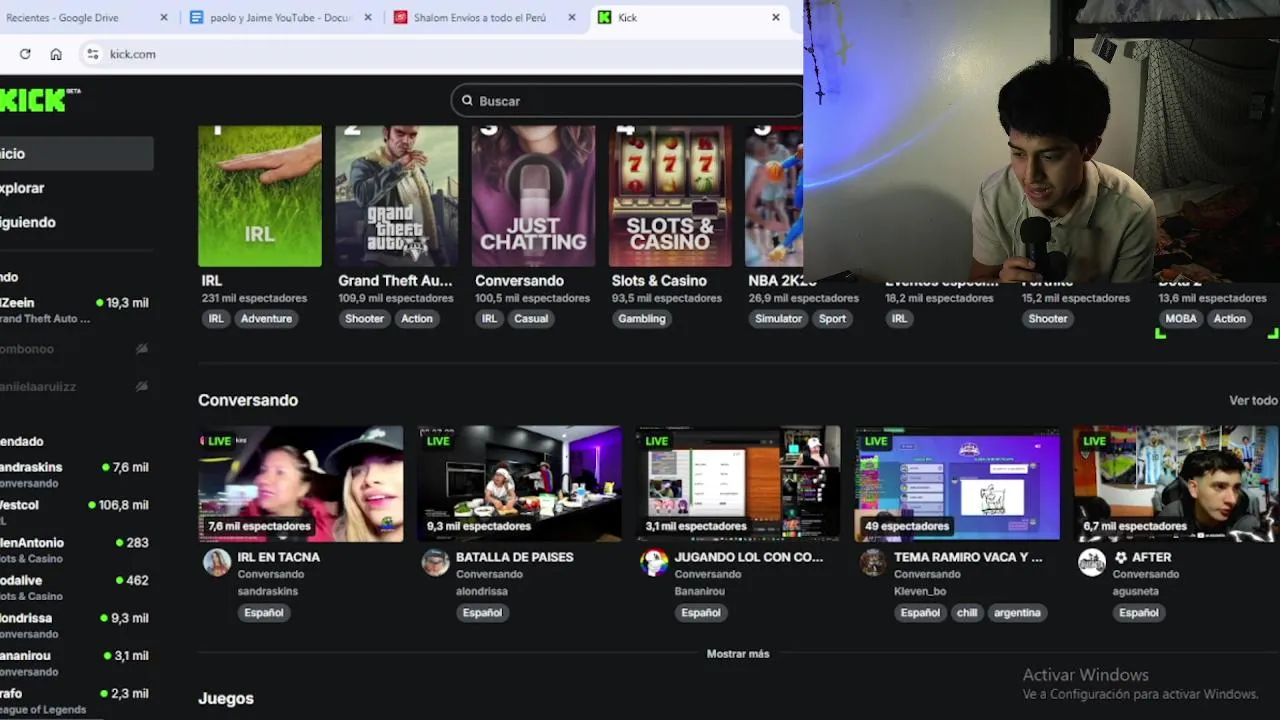The image size is (1280, 720).
Task: Click the Gambling tag
Action: (x=642, y=319)
